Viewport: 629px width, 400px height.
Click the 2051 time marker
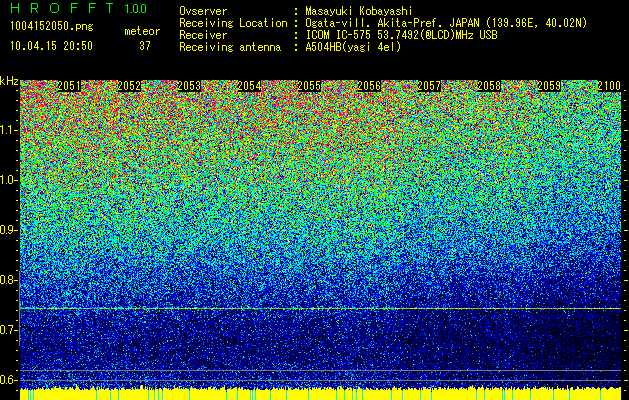tap(69, 86)
